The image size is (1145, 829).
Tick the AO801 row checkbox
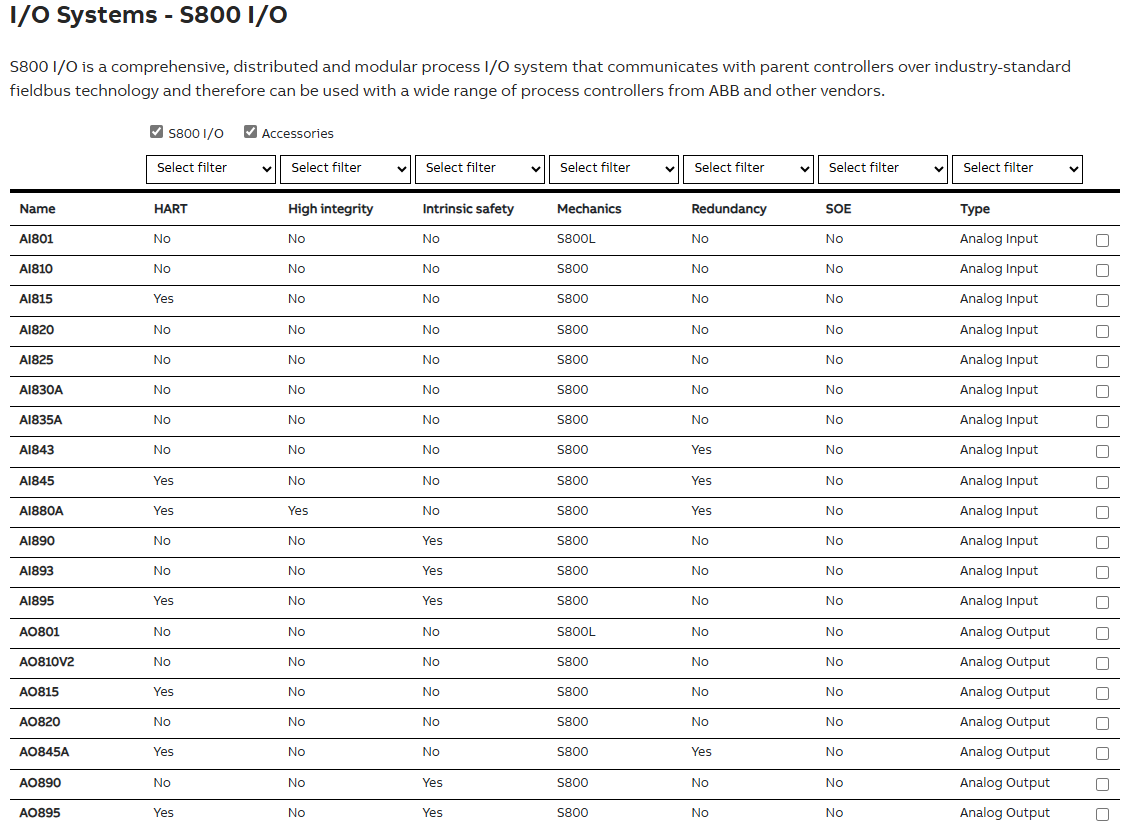point(1103,633)
